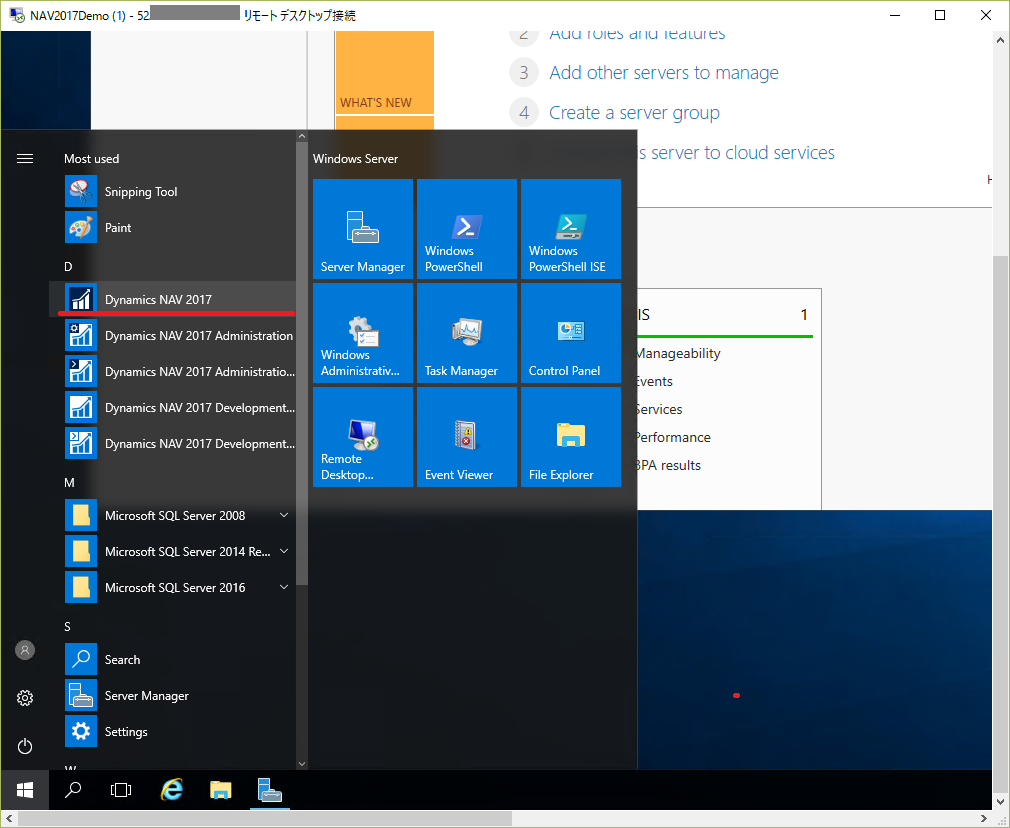Click the M letter header in apps list
This screenshot has height=828, width=1010.
tap(69, 483)
